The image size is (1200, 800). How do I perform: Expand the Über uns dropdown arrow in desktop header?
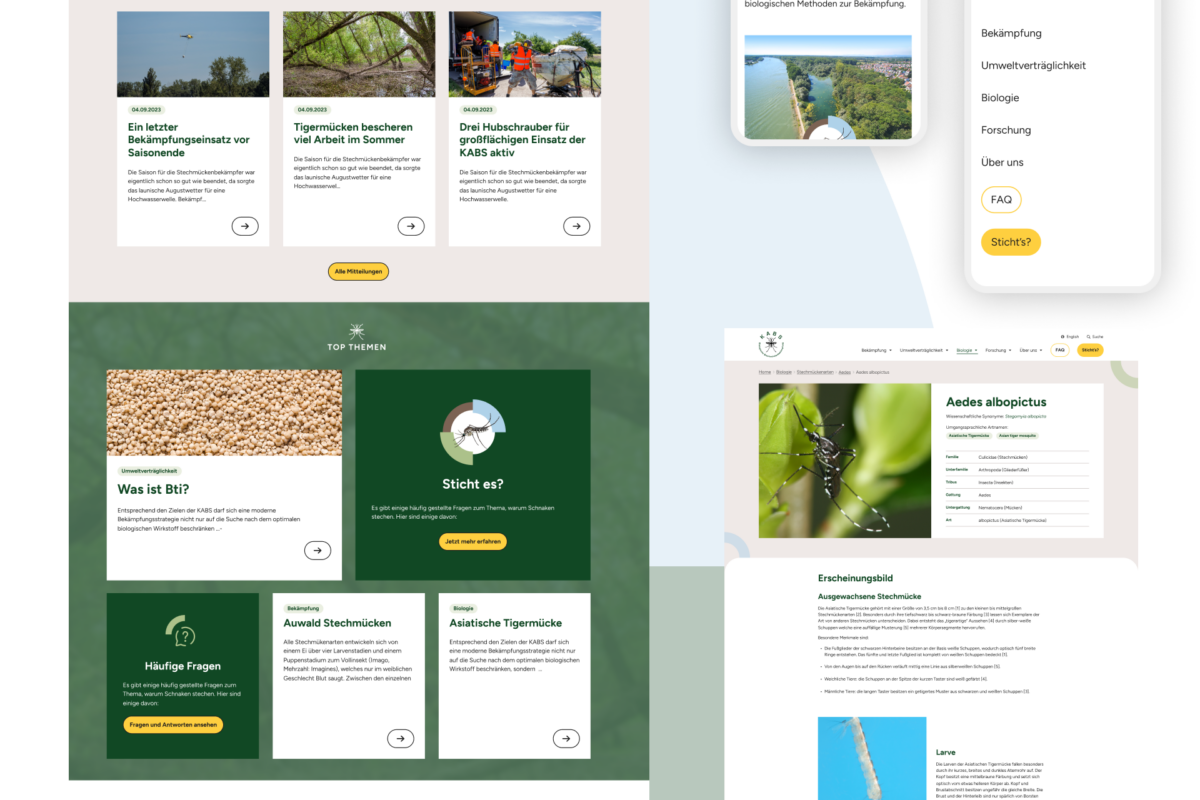pos(1041,351)
